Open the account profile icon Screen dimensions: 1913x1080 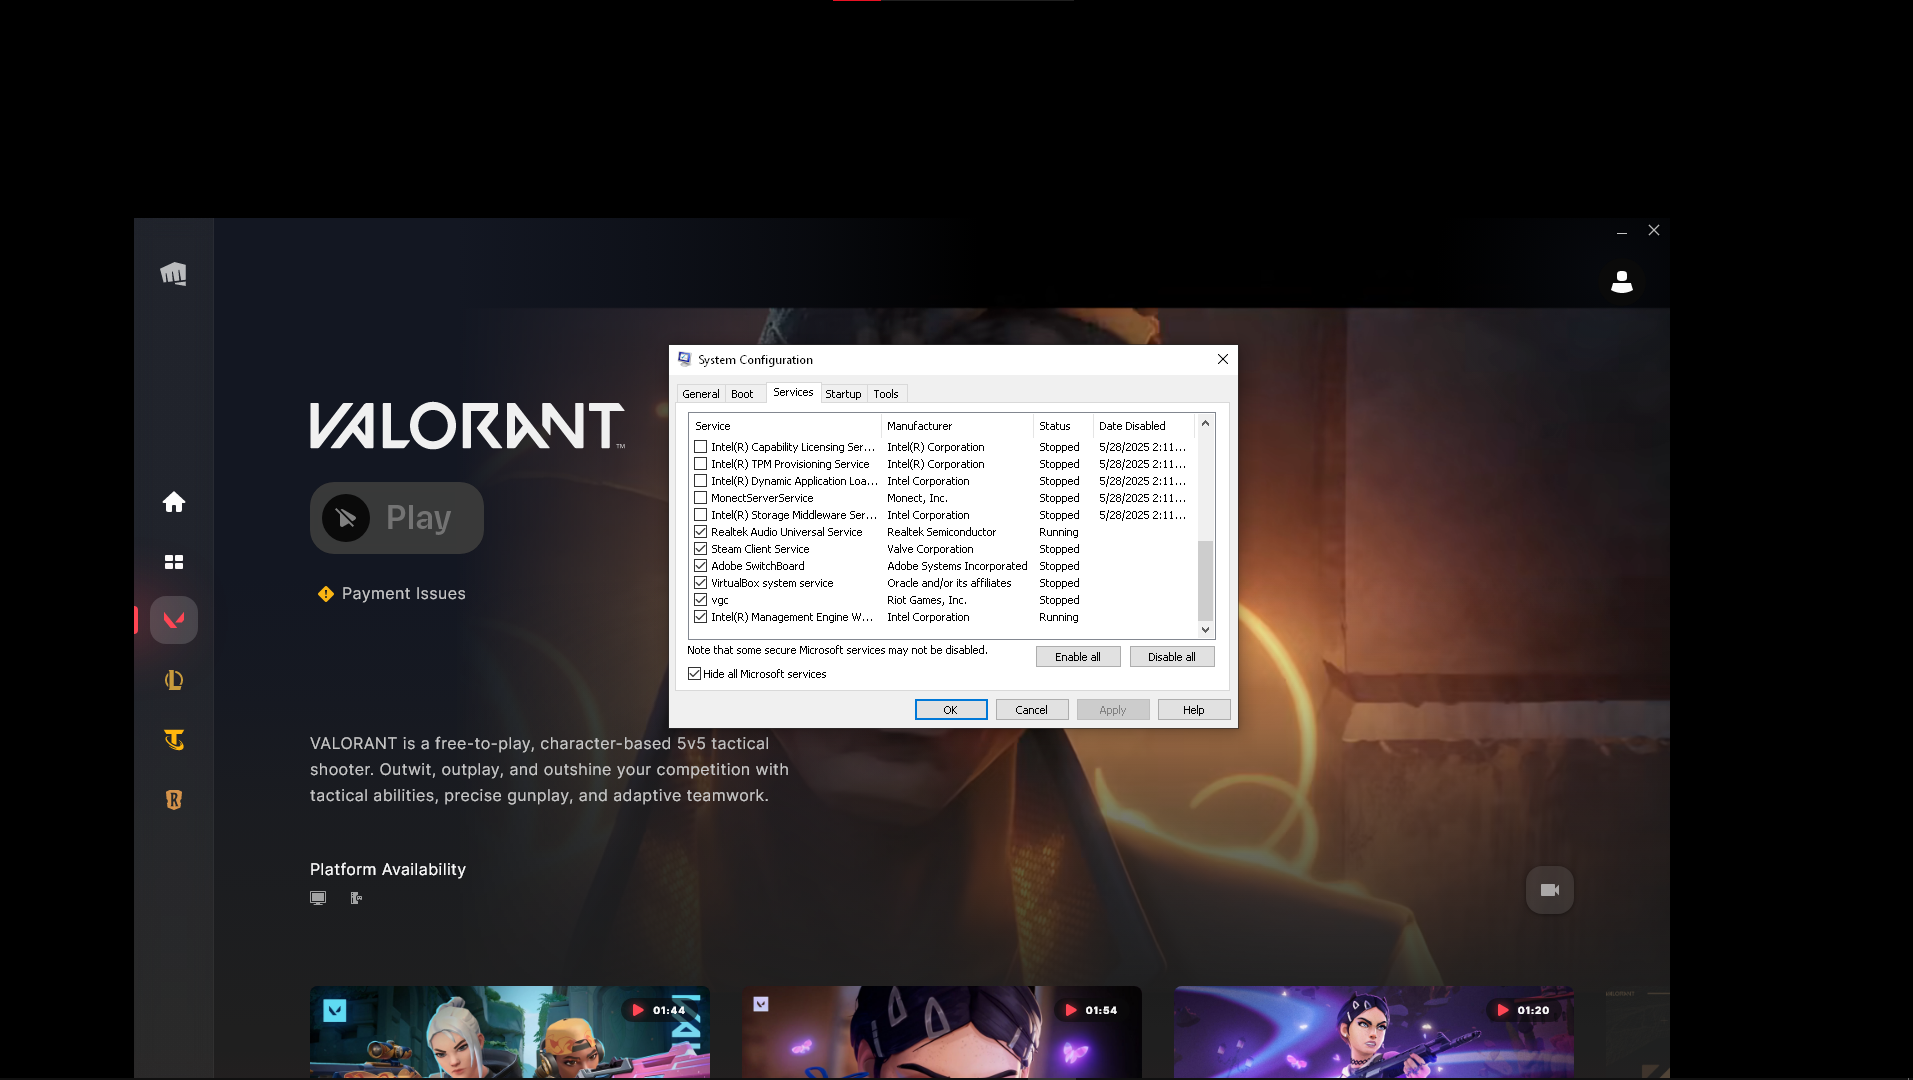click(x=1622, y=282)
